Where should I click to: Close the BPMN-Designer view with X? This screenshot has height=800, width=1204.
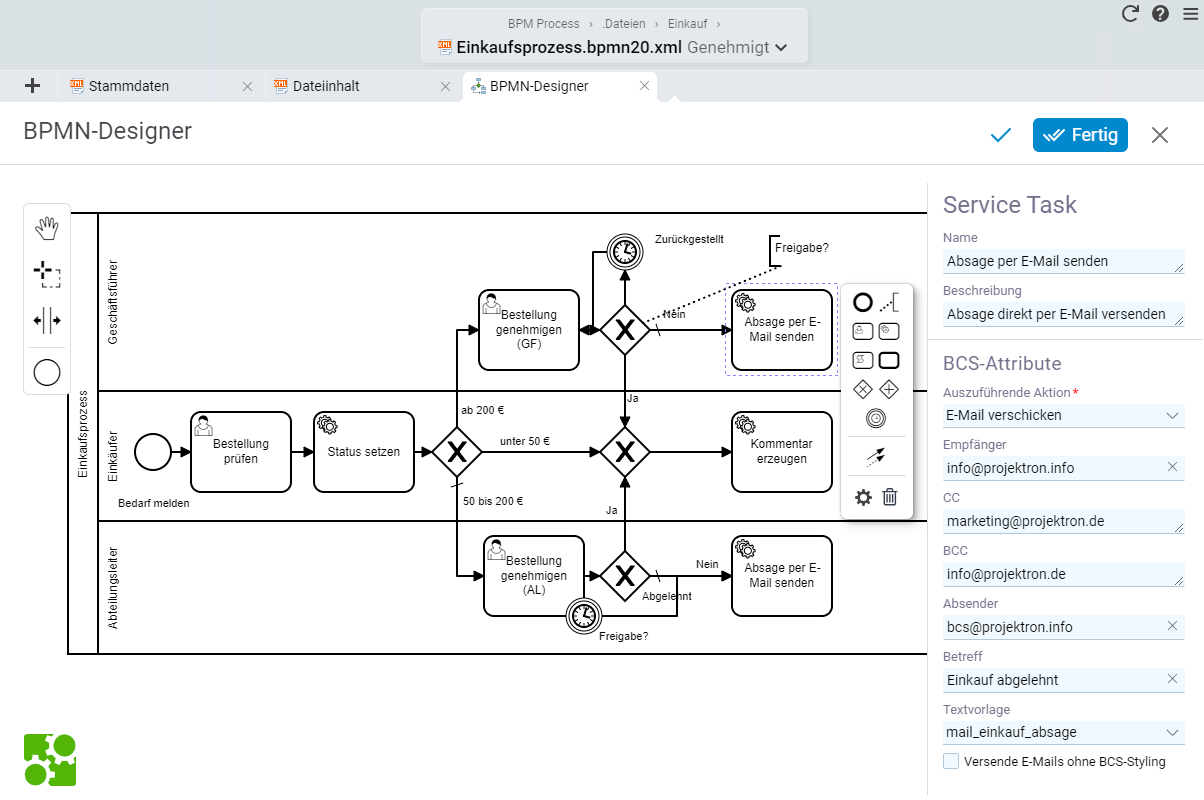[1159, 135]
